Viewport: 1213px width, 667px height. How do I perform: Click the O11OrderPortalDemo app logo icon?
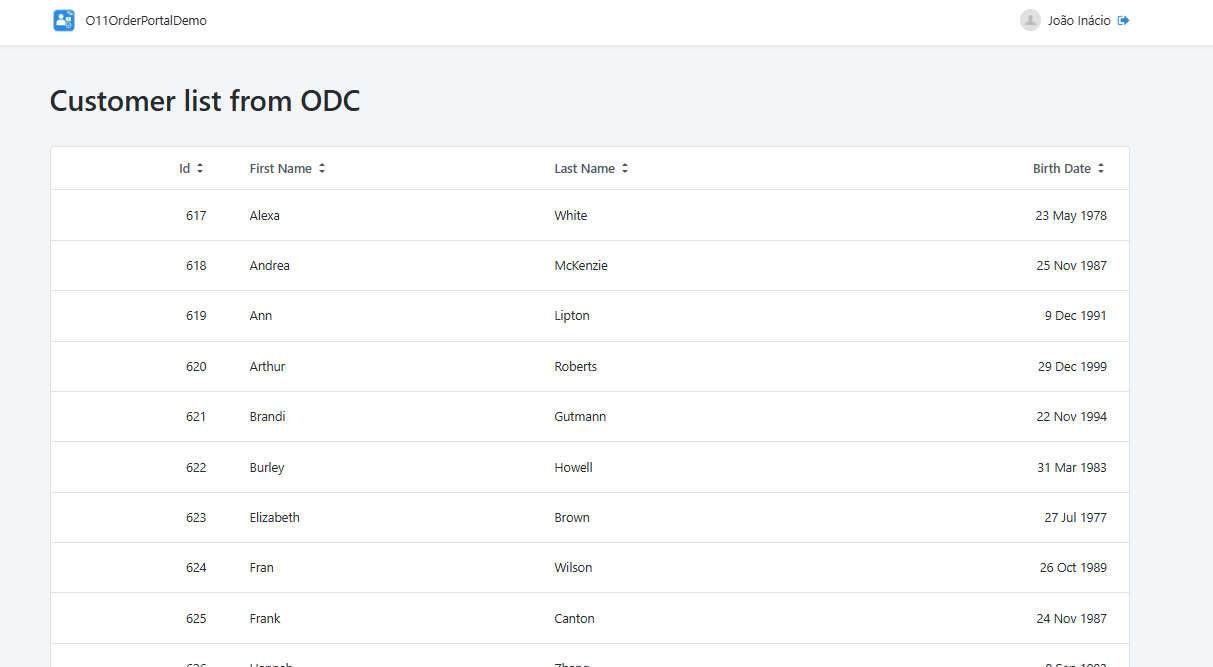pos(63,20)
